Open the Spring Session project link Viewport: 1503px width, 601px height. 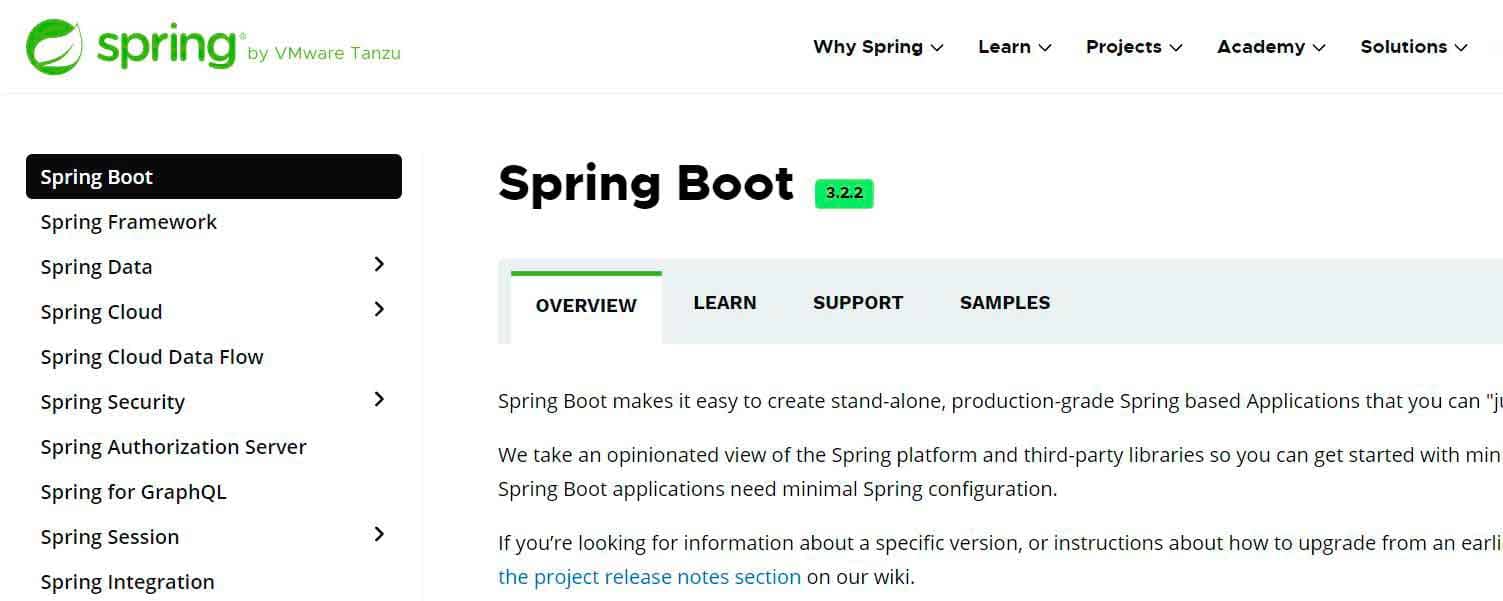(110, 537)
